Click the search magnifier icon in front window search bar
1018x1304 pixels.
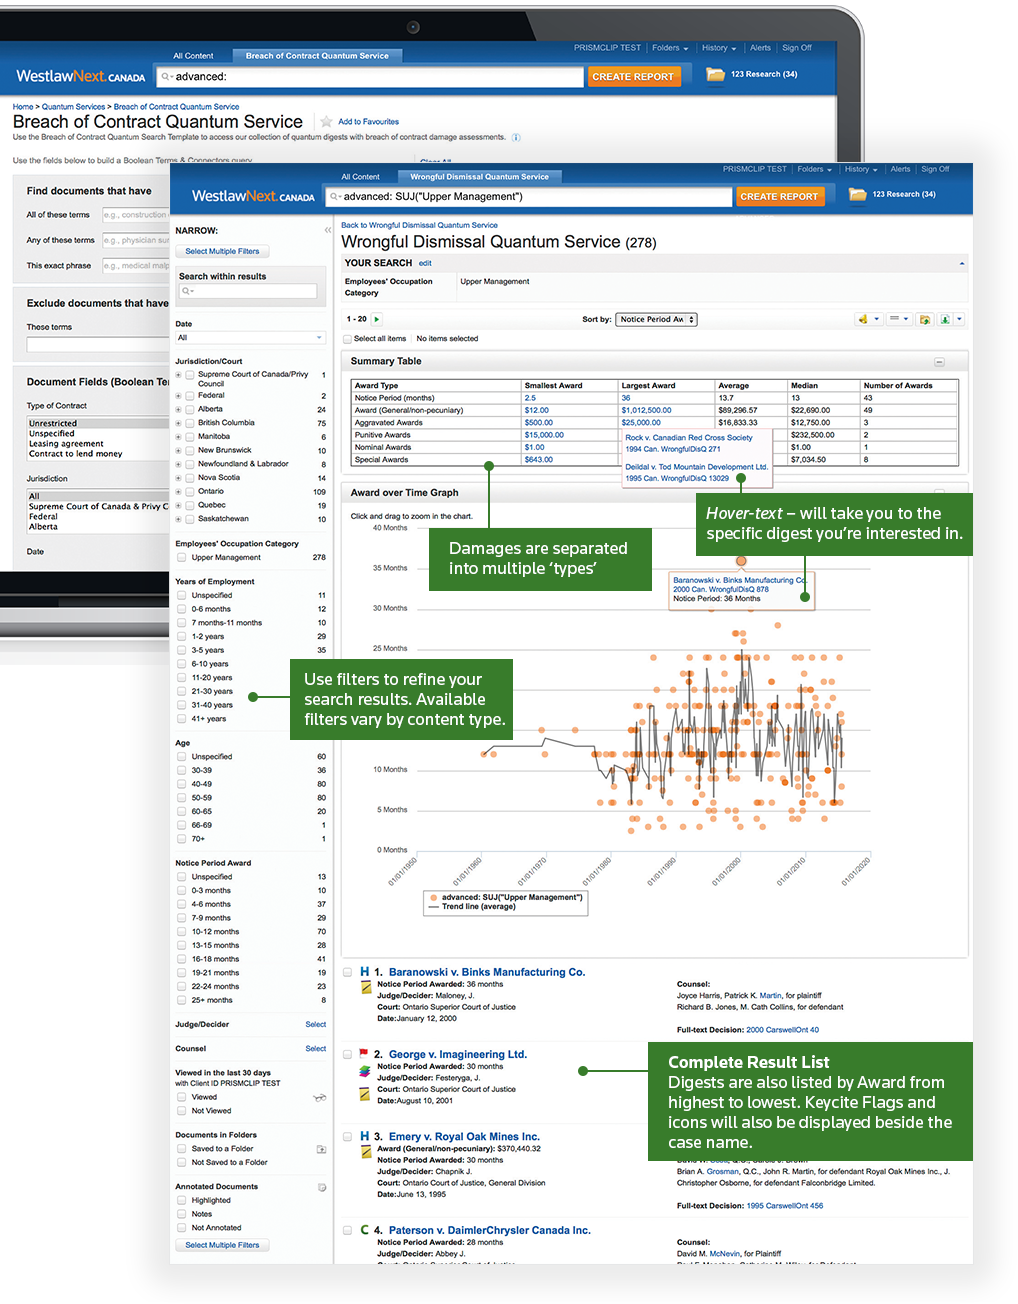(335, 197)
